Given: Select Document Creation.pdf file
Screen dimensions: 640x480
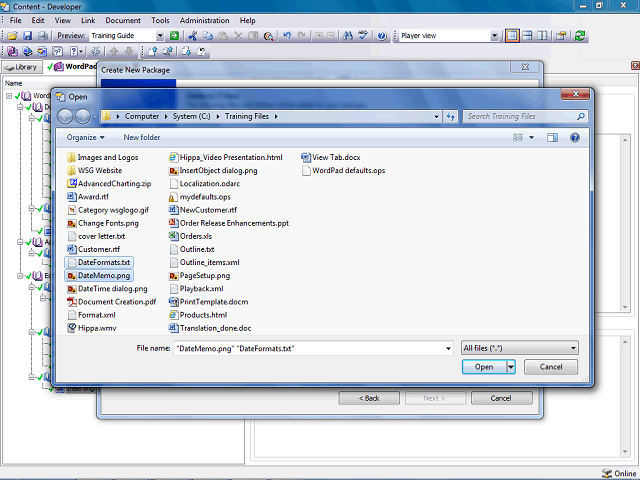Looking at the screenshot, I should tap(111, 302).
